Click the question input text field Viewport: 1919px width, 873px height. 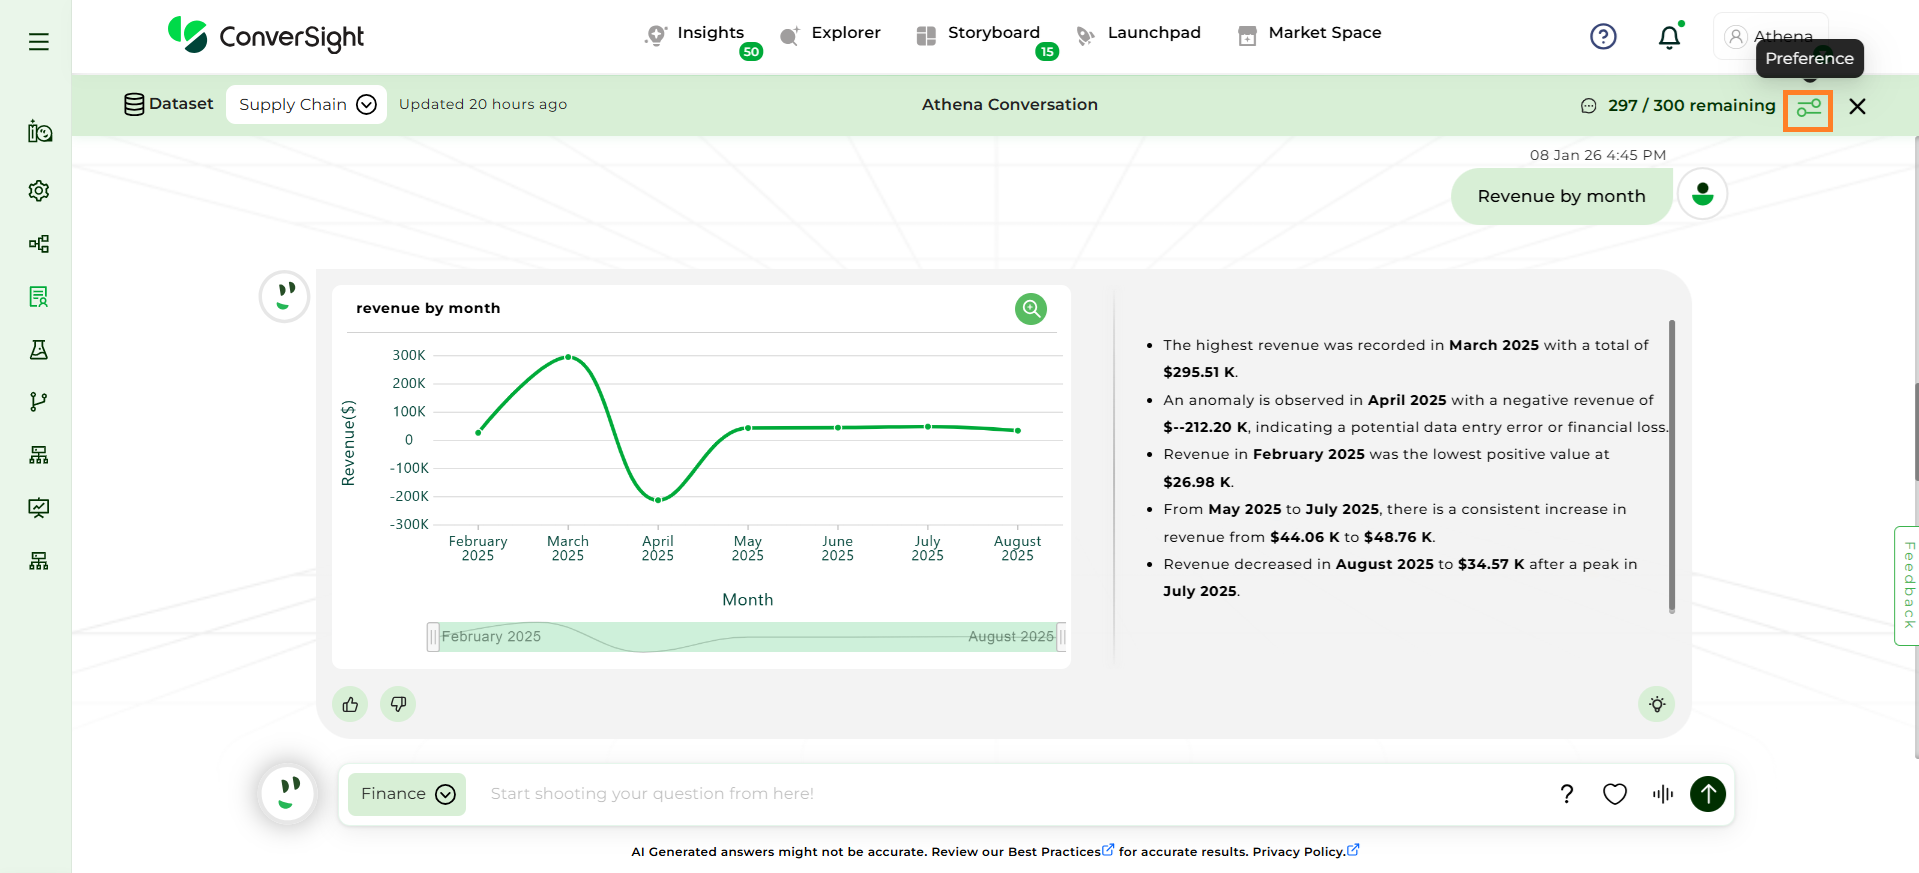click(x=1000, y=794)
